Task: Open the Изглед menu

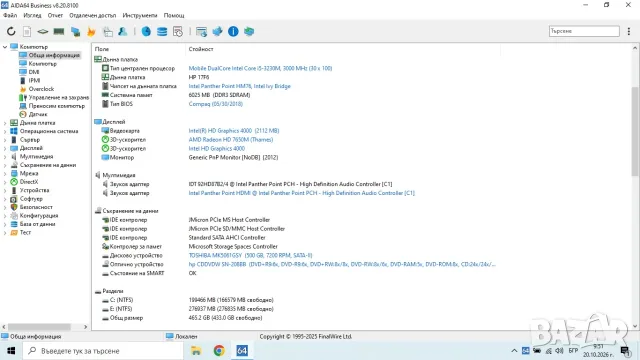Action: (x=32, y=16)
